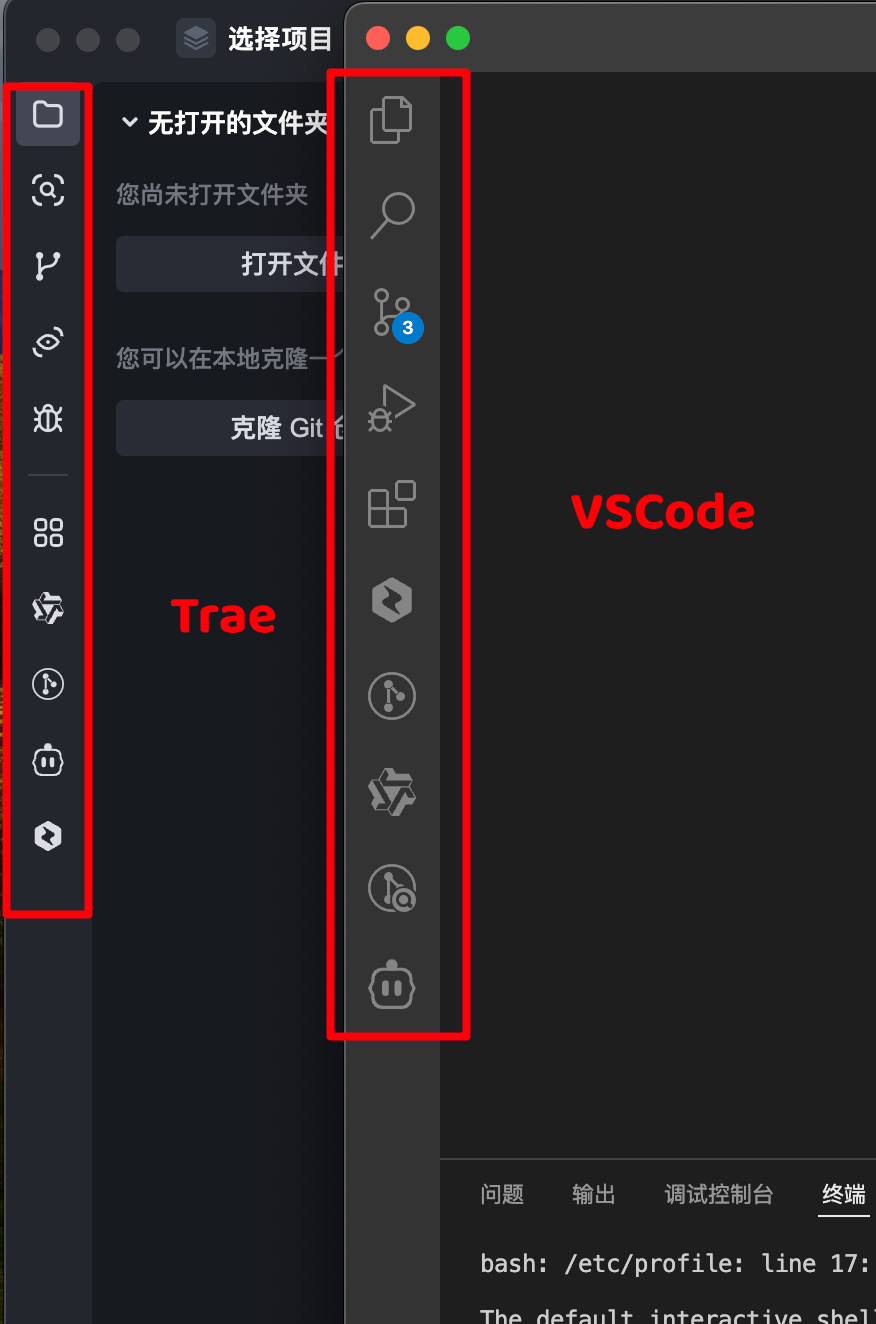The height and width of the screenshot is (1324, 876).
Task: Open Source Control with badge 3 in VSCode
Action: pos(392,312)
